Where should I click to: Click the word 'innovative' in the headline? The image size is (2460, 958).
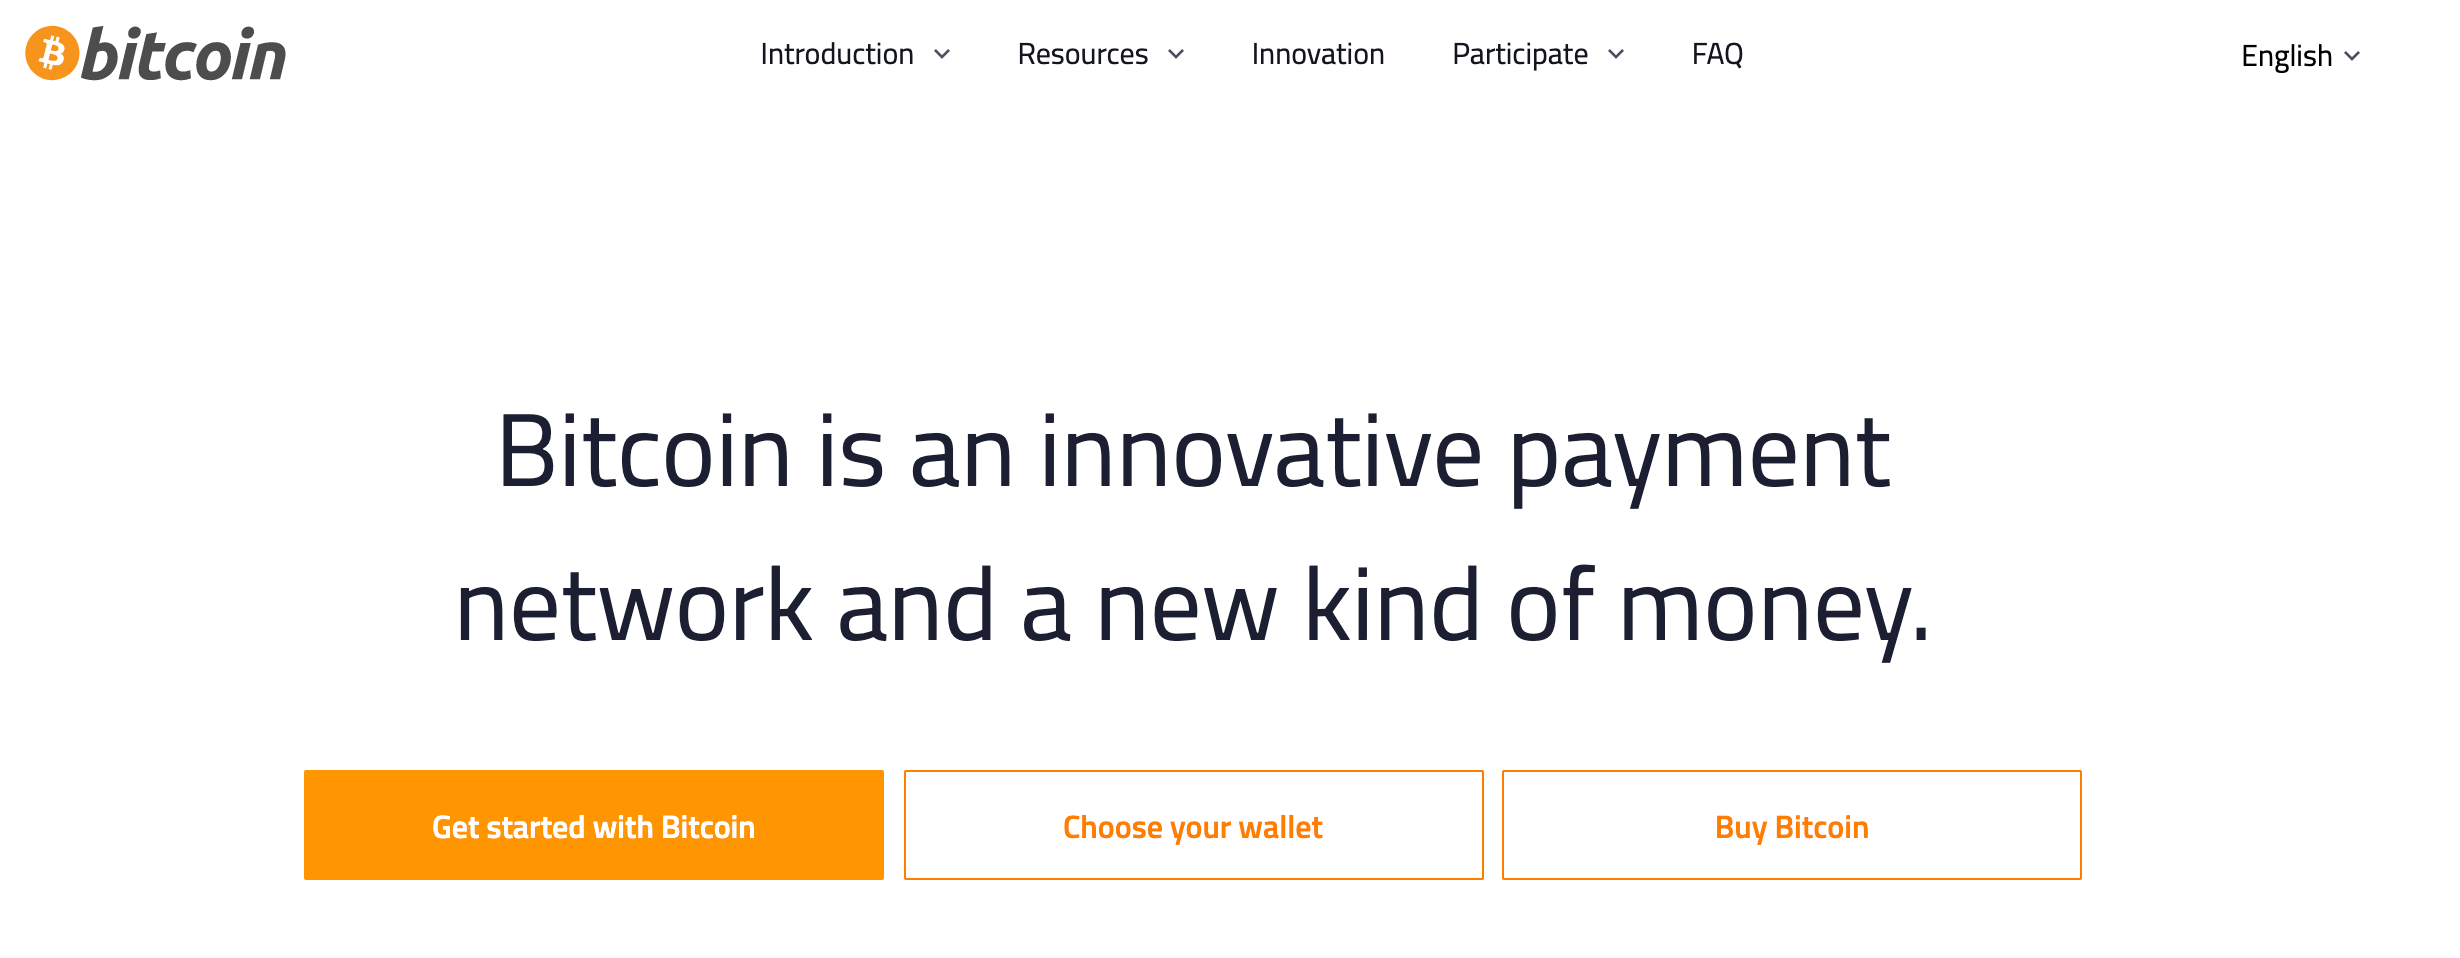point(1261,453)
